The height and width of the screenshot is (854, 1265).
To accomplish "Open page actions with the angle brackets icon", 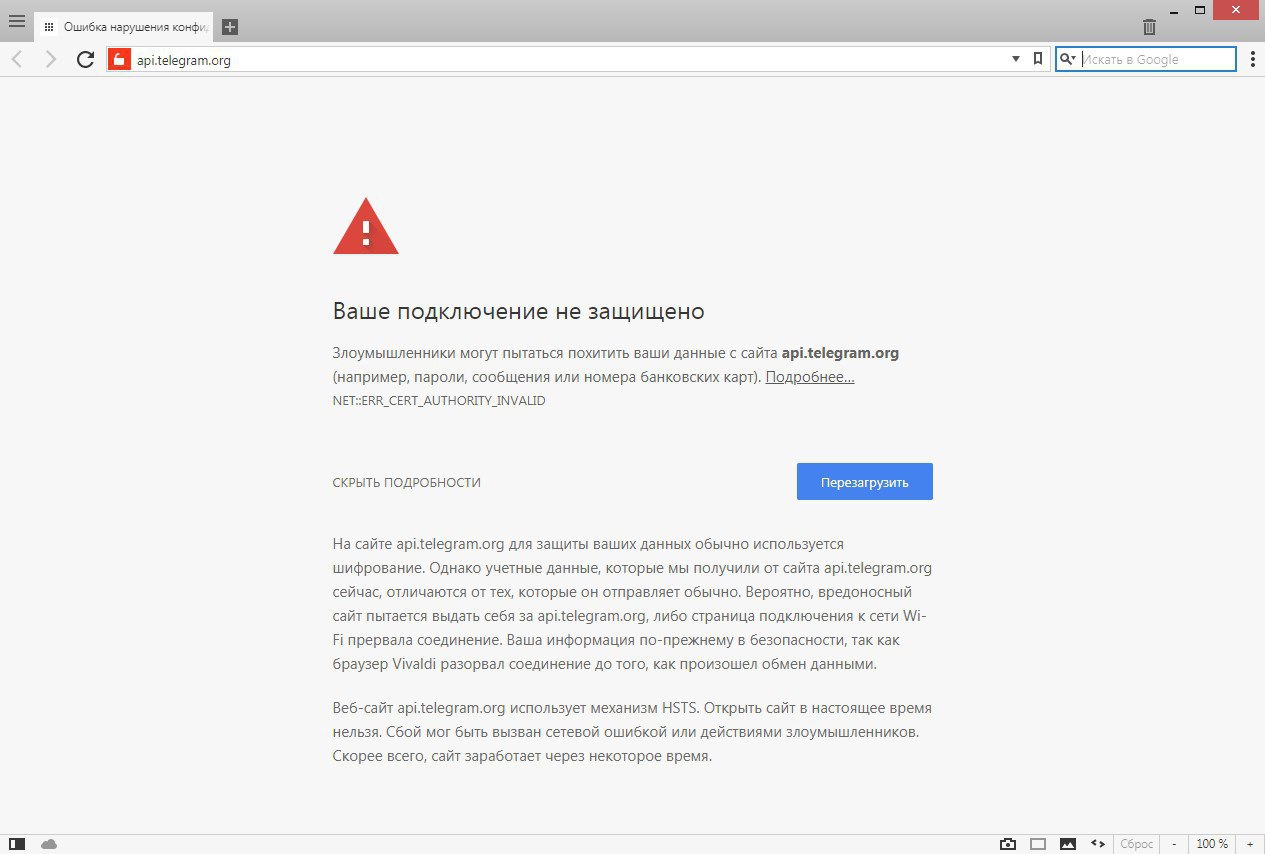I will [1098, 844].
